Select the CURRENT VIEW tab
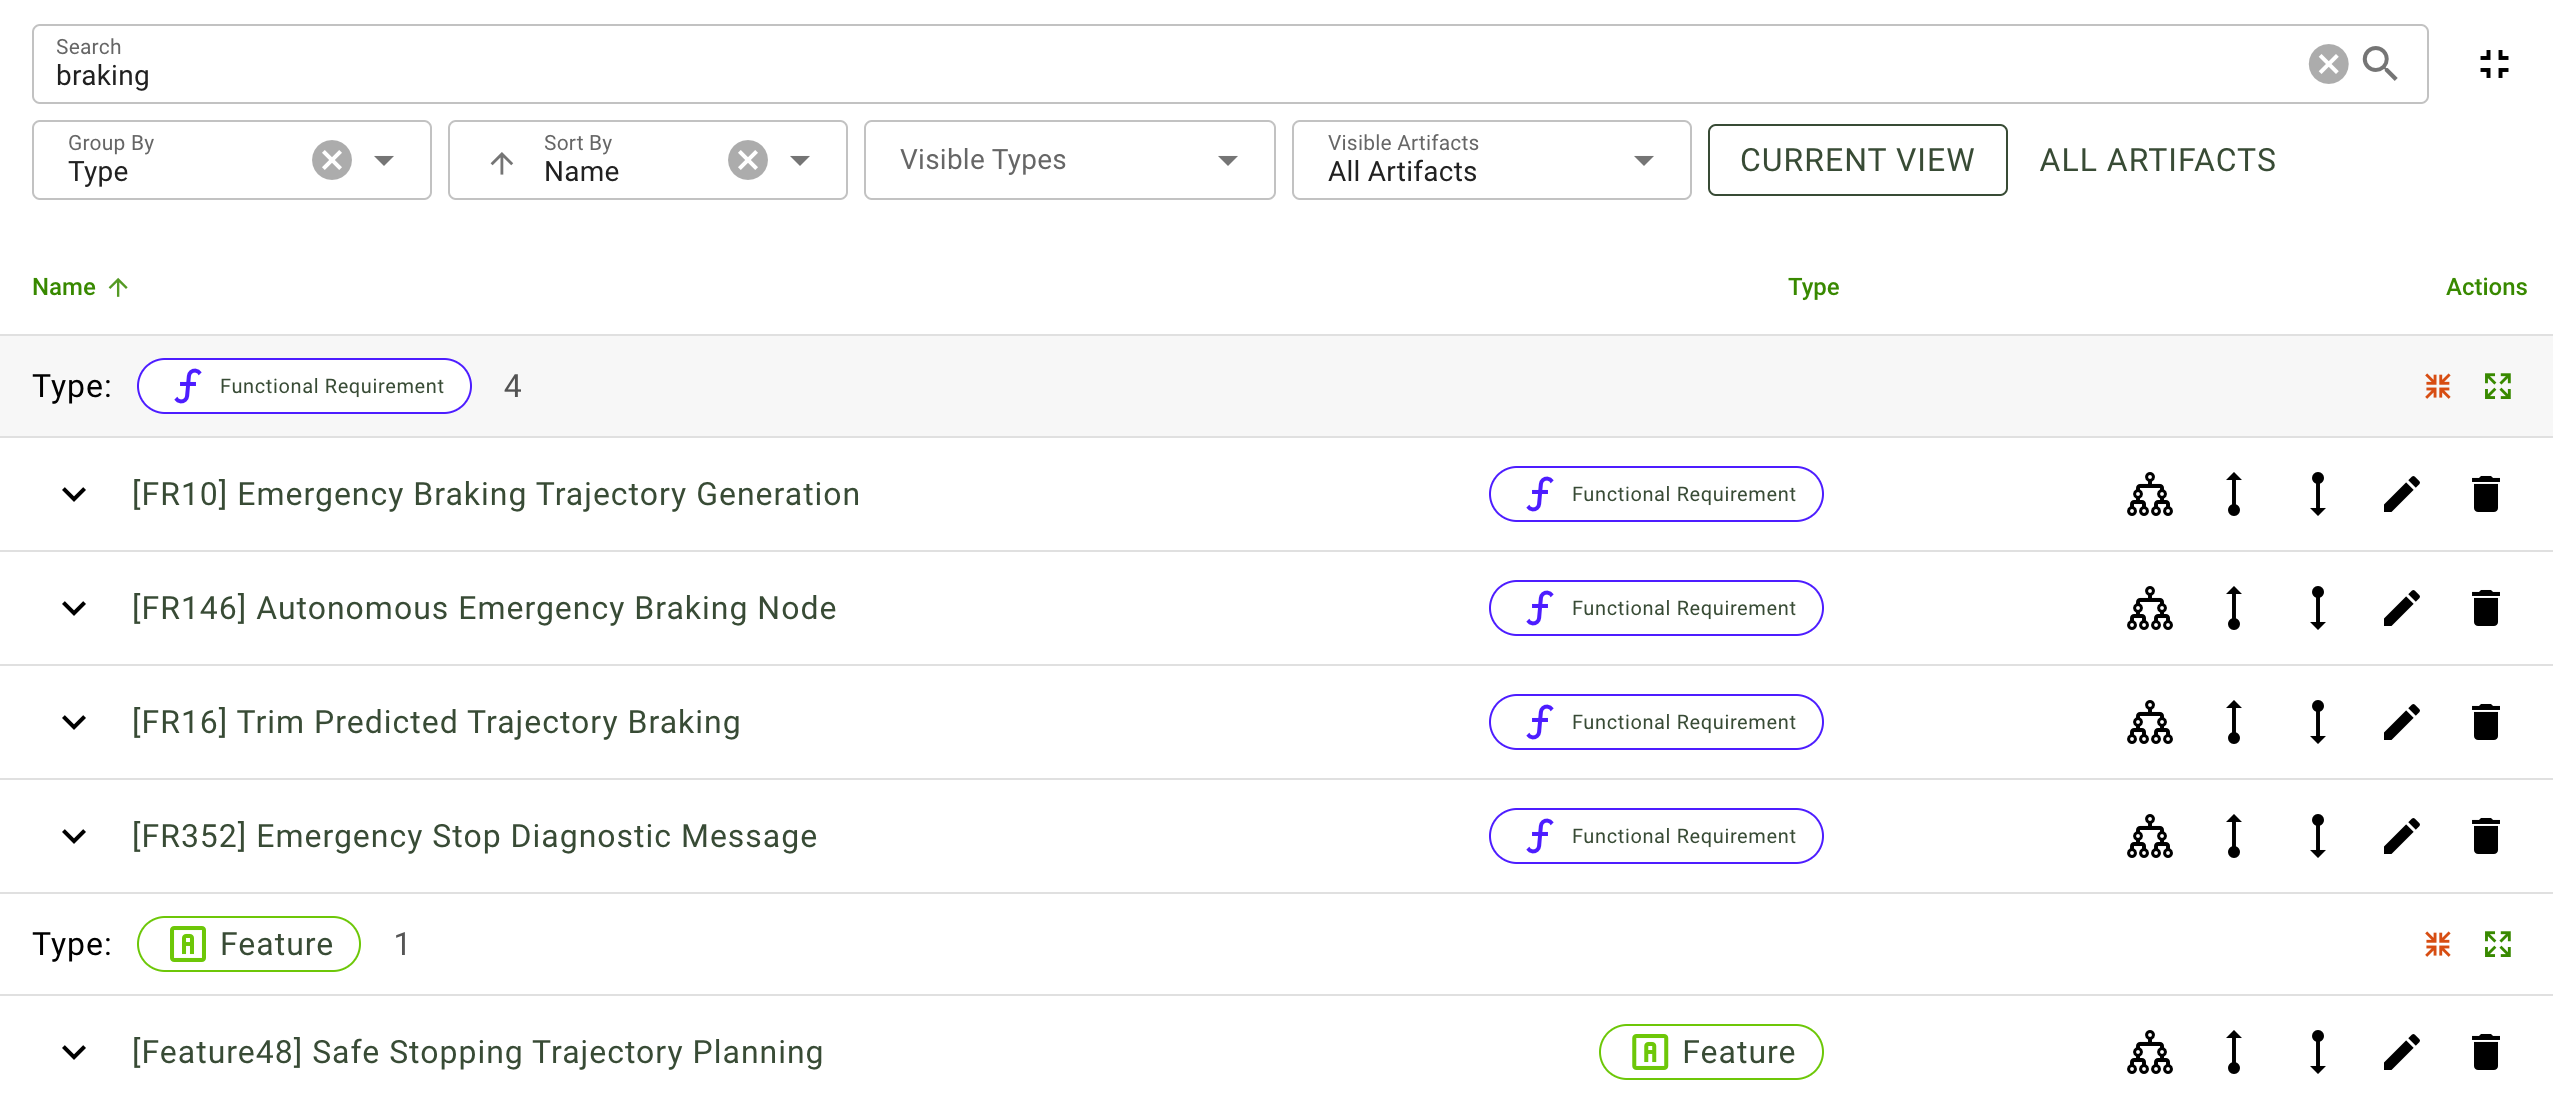The image size is (2553, 1107). 1856,160
